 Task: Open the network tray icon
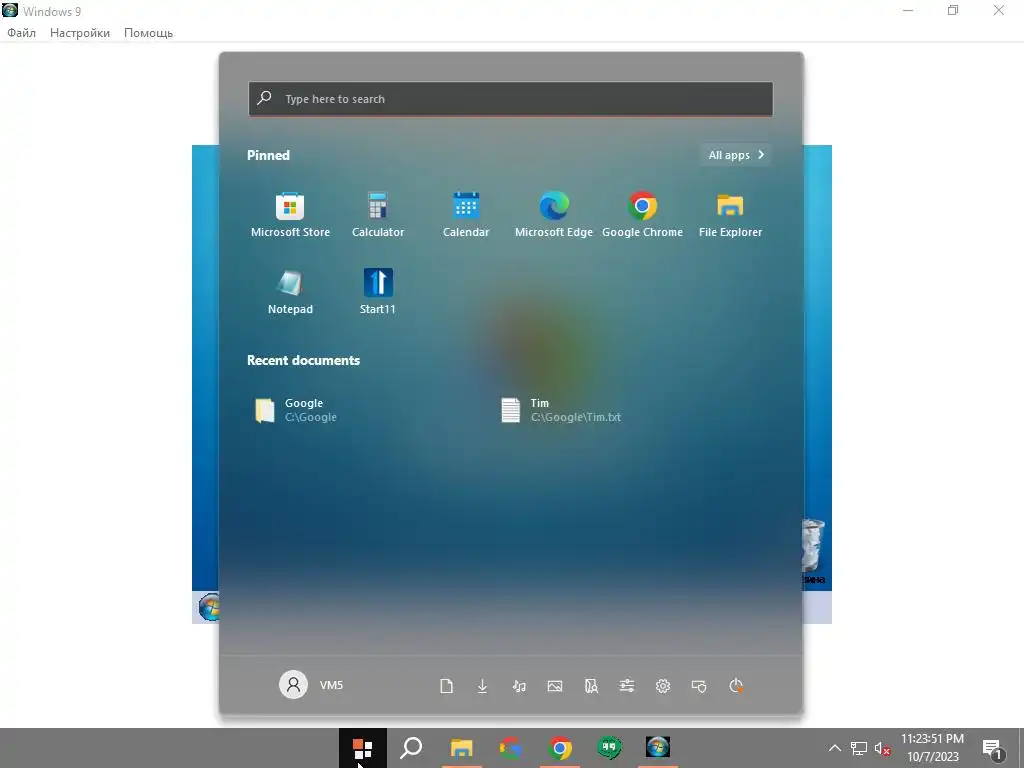pos(859,748)
